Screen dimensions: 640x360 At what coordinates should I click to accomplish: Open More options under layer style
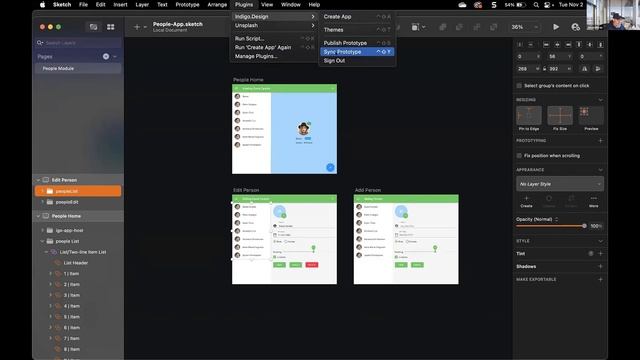[x=593, y=201]
